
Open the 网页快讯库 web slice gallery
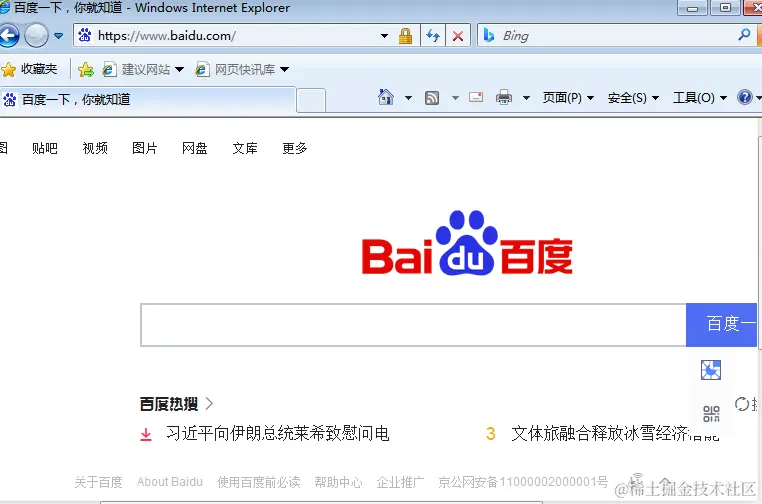tap(236, 70)
